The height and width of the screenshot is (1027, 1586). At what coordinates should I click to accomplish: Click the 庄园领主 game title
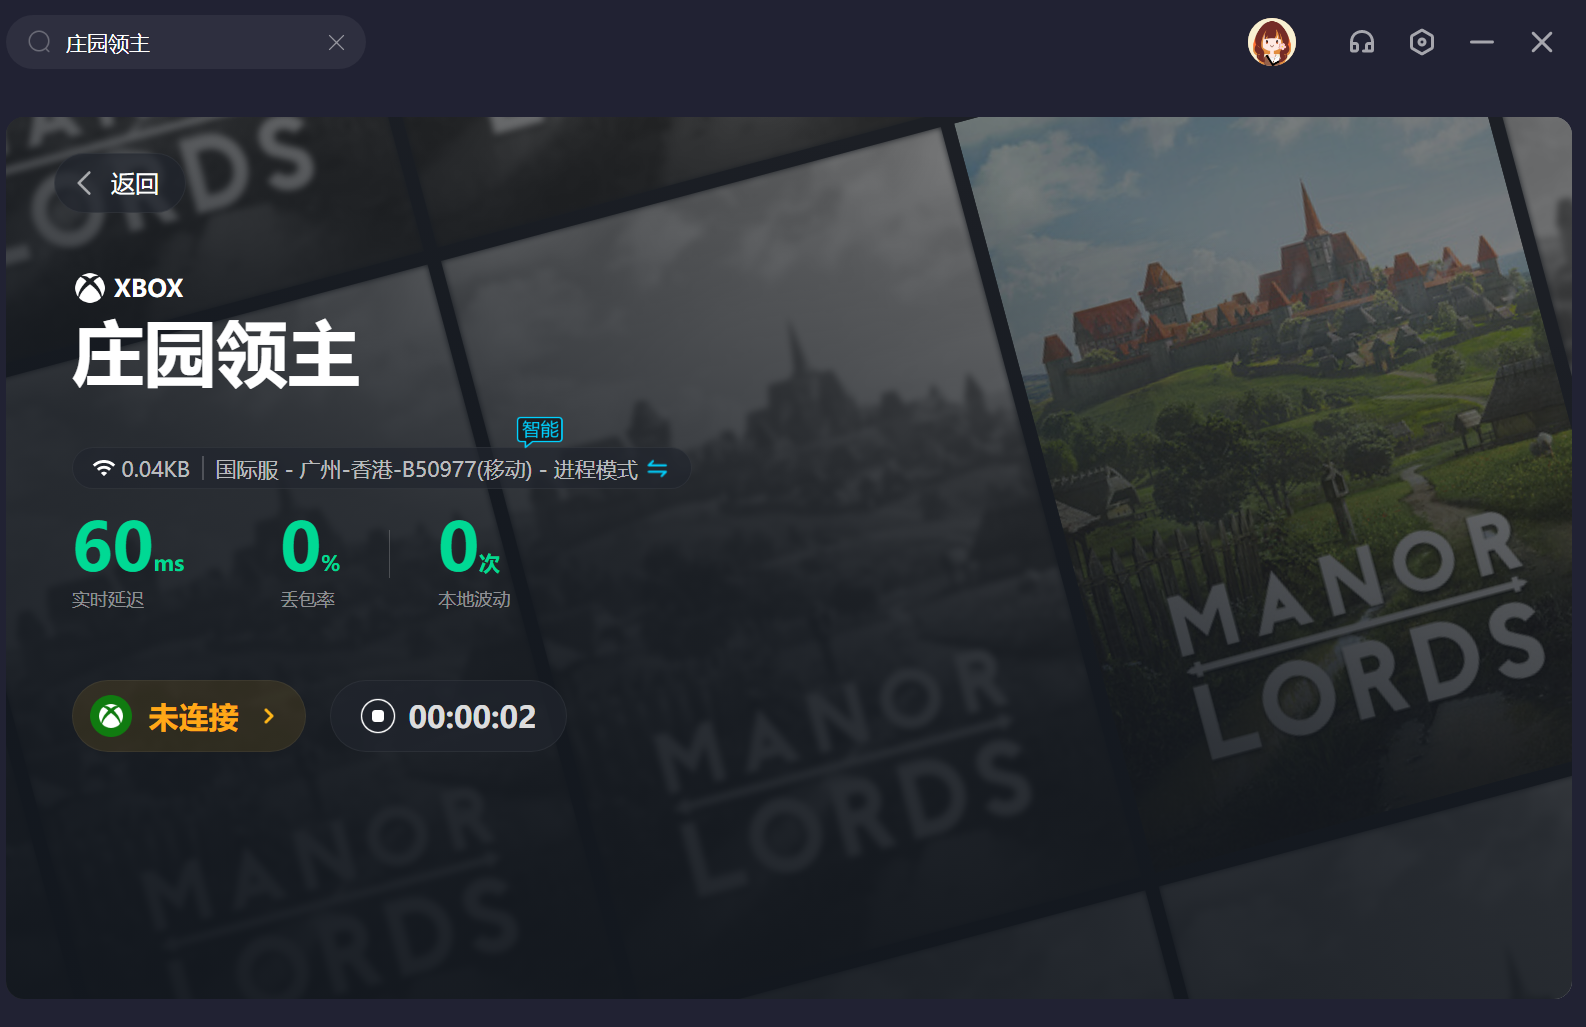point(216,355)
